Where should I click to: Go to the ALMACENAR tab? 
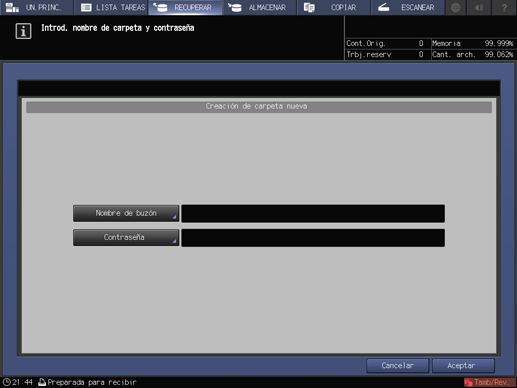260,7
